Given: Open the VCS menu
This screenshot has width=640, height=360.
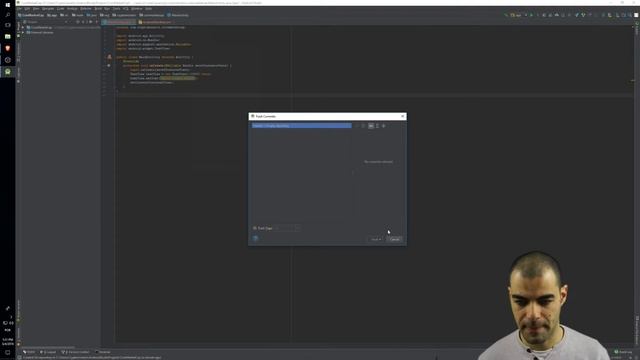Looking at the screenshot, I should (126, 9).
